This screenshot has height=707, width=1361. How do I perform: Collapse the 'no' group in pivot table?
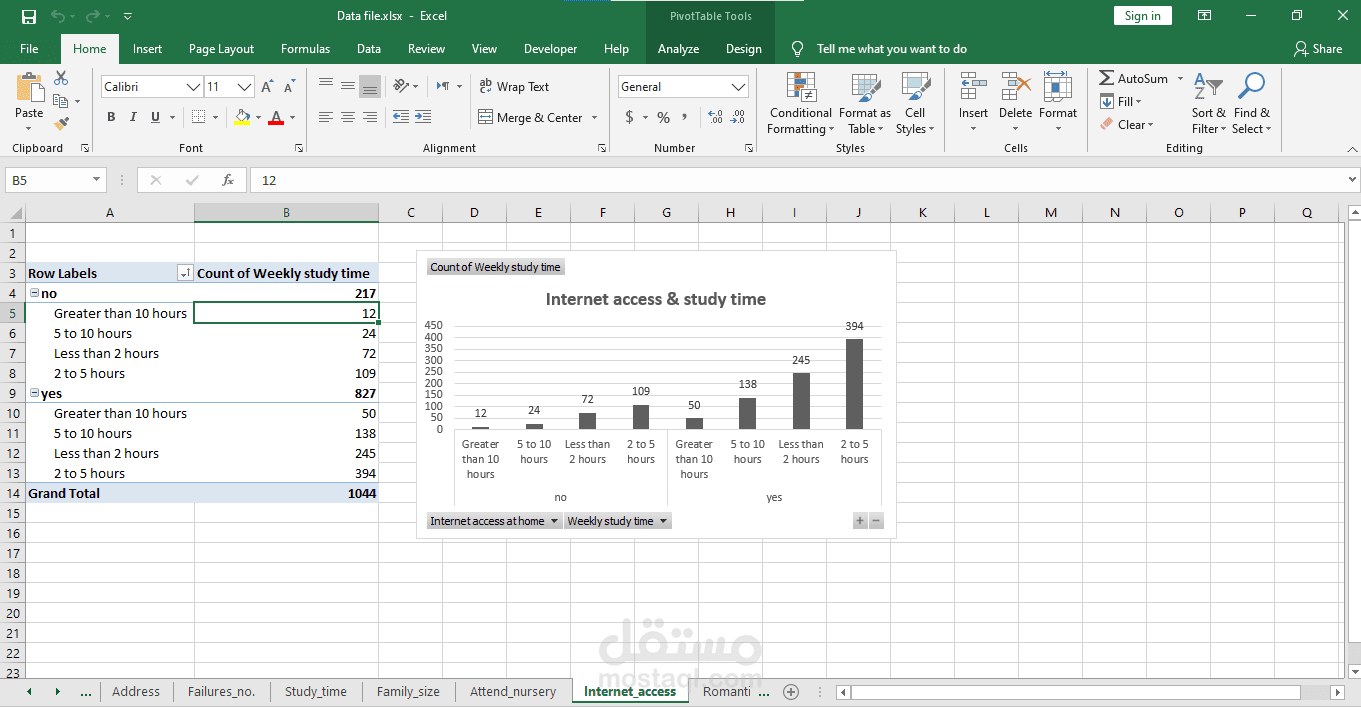tap(34, 294)
